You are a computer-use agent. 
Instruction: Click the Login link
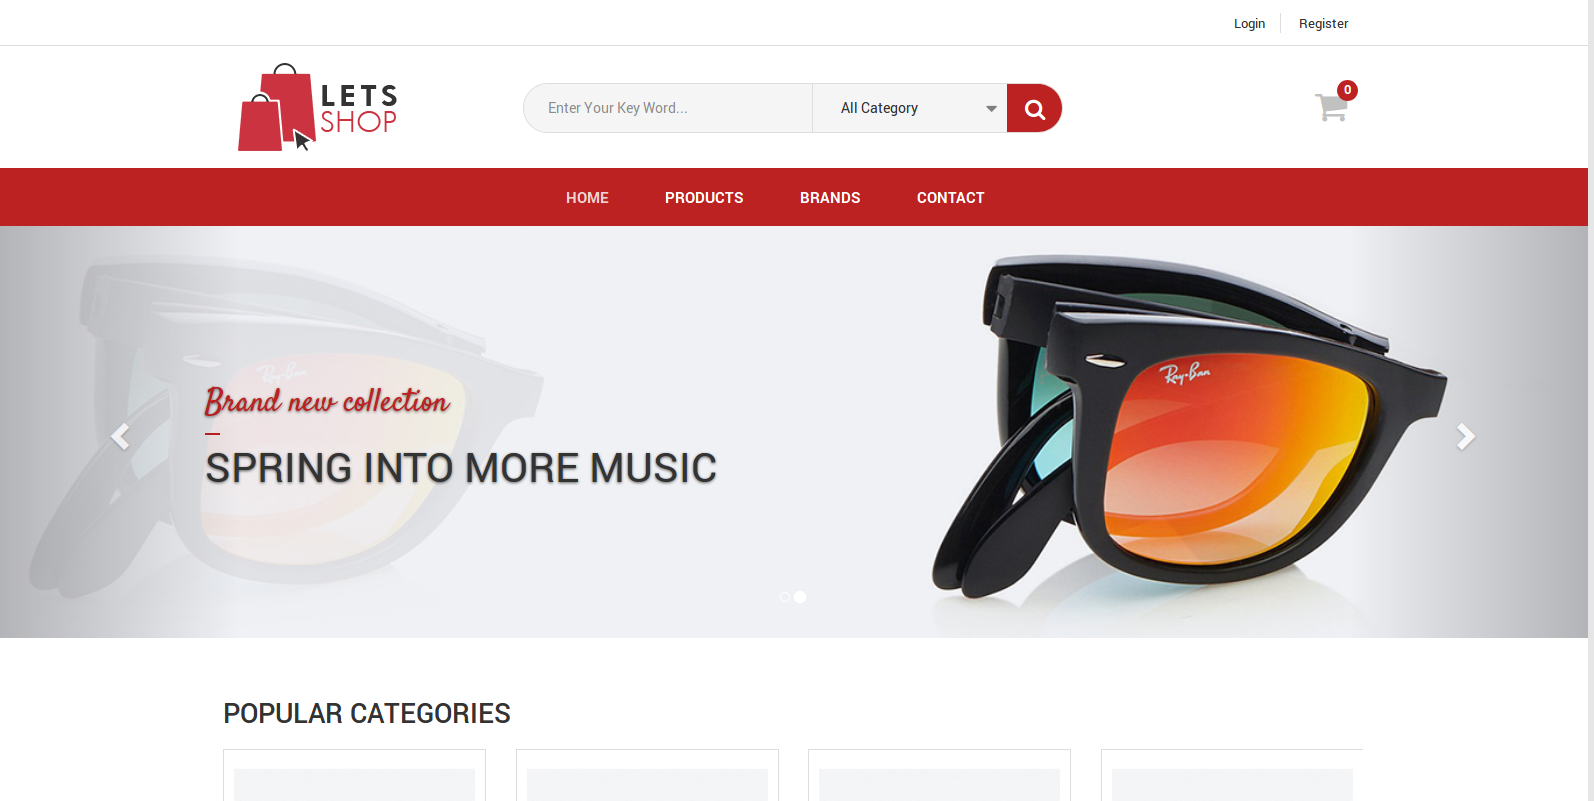coord(1249,24)
